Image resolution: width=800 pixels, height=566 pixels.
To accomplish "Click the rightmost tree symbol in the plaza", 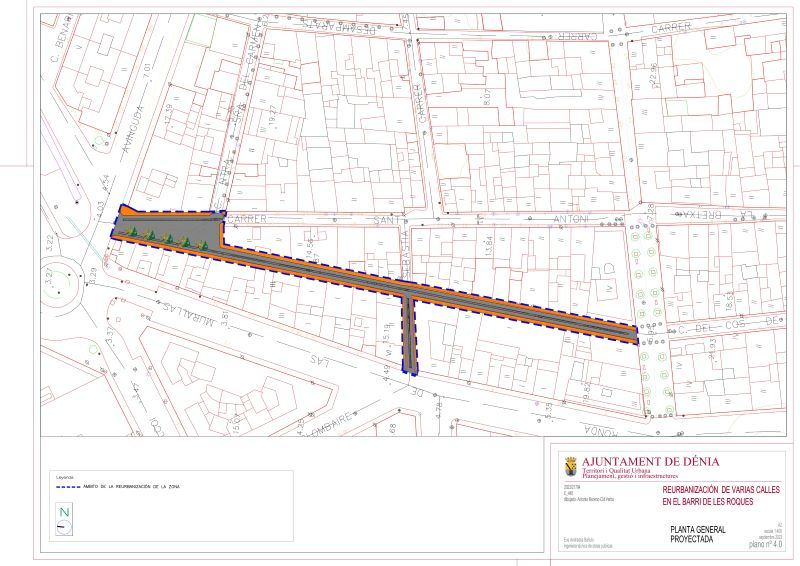I will (203, 242).
